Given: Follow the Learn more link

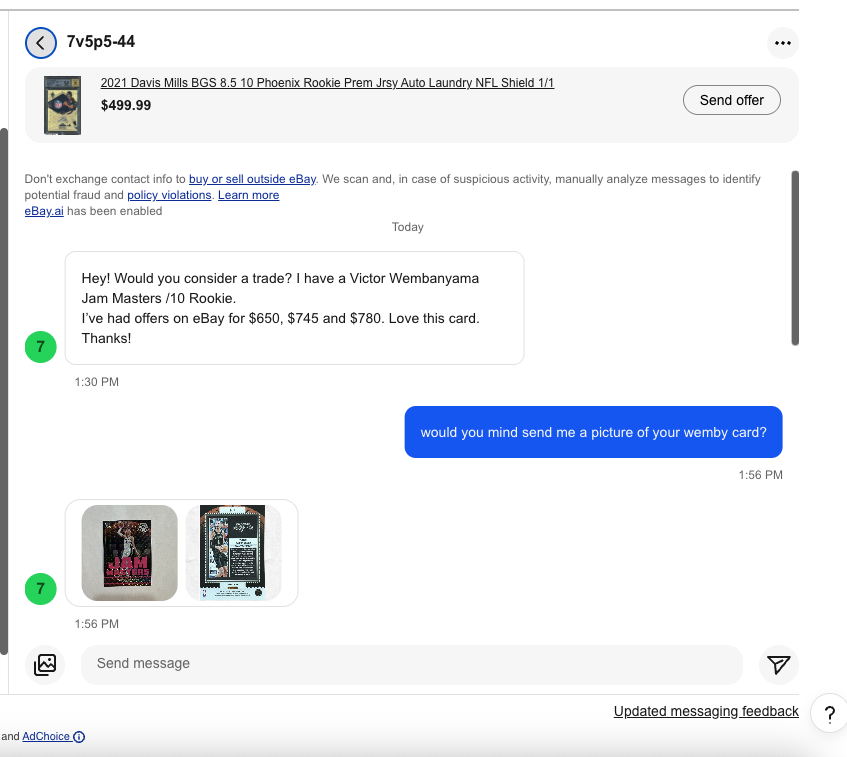Looking at the screenshot, I should coord(248,195).
